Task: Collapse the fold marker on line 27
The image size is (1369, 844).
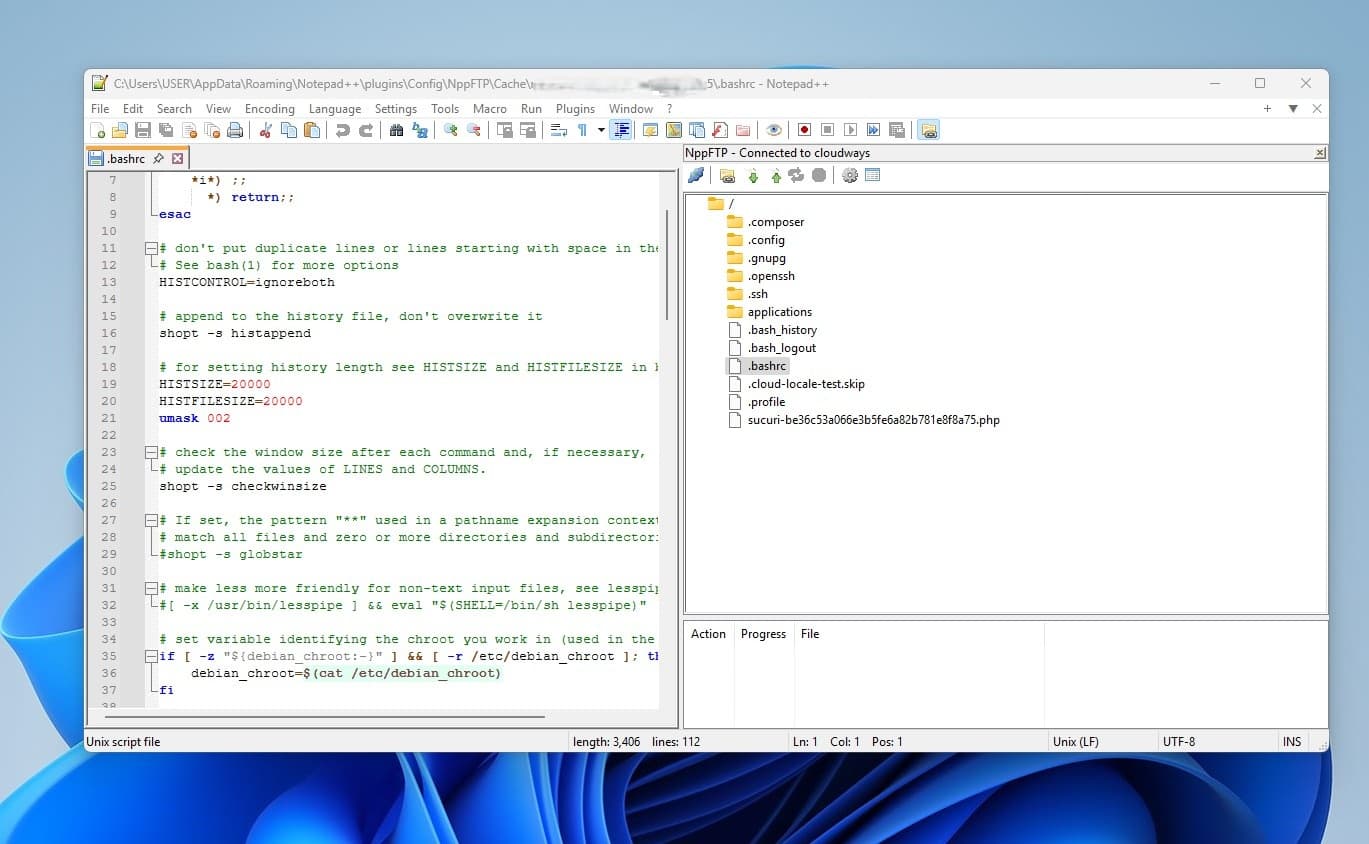Action: [150, 520]
